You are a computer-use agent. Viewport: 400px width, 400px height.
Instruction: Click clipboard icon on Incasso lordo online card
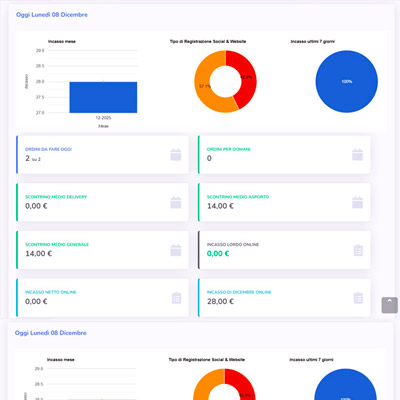click(x=358, y=250)
